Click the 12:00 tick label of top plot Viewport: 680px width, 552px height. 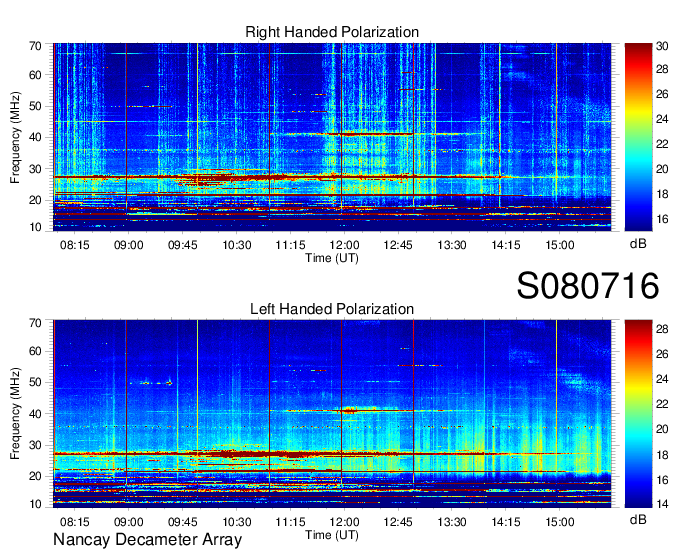[344, 245]
